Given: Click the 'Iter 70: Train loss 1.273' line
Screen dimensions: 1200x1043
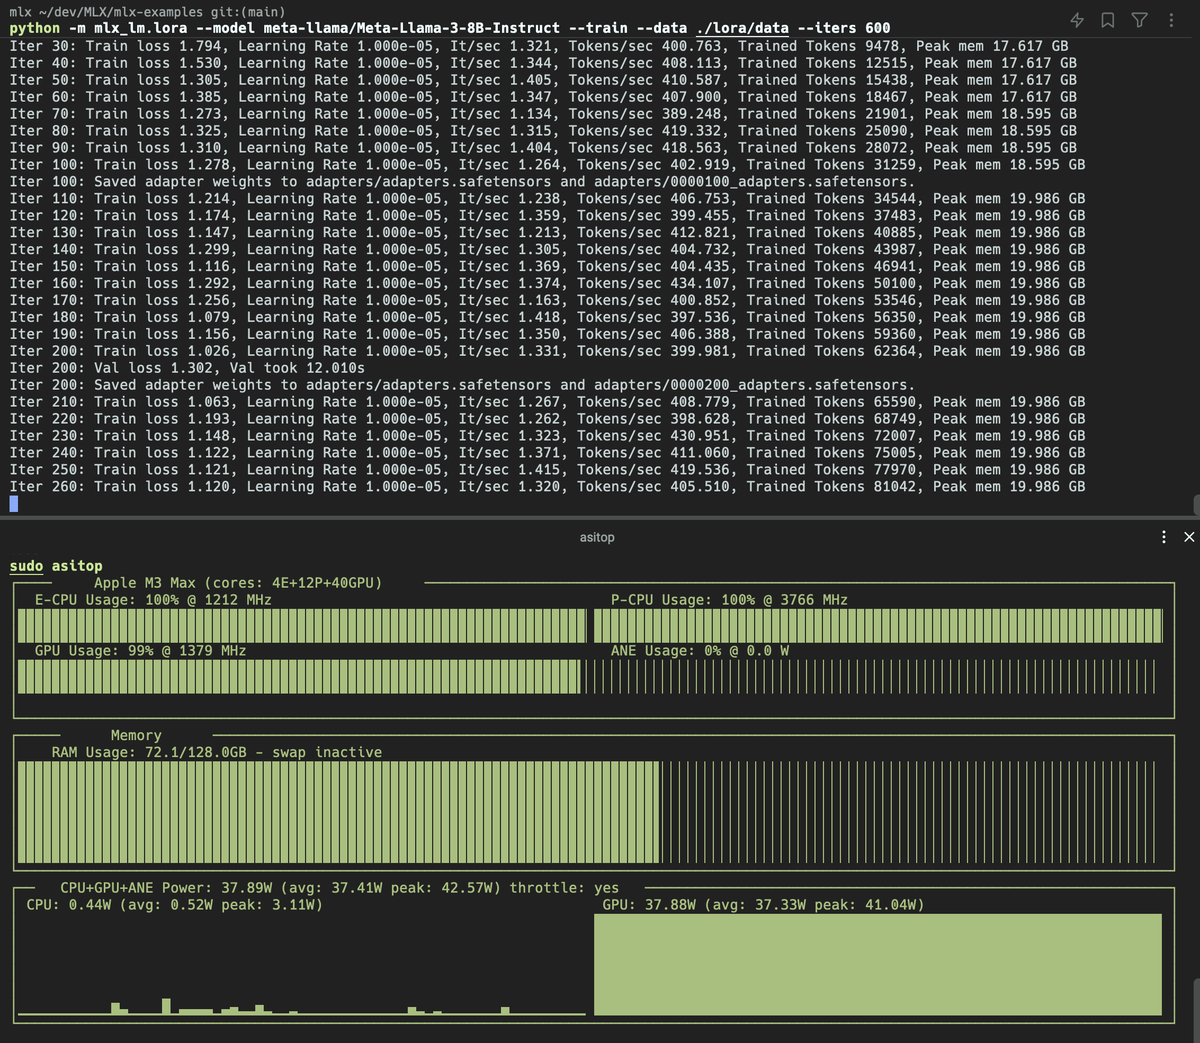Looking at the screenshot, I should coord(543,114).
